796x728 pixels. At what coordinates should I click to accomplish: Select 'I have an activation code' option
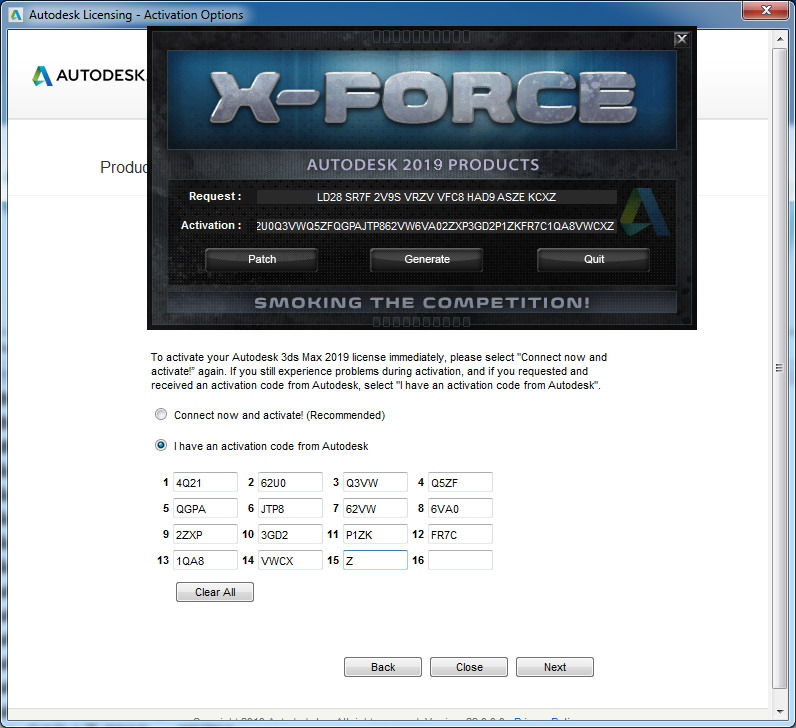[x=161, y=445]
